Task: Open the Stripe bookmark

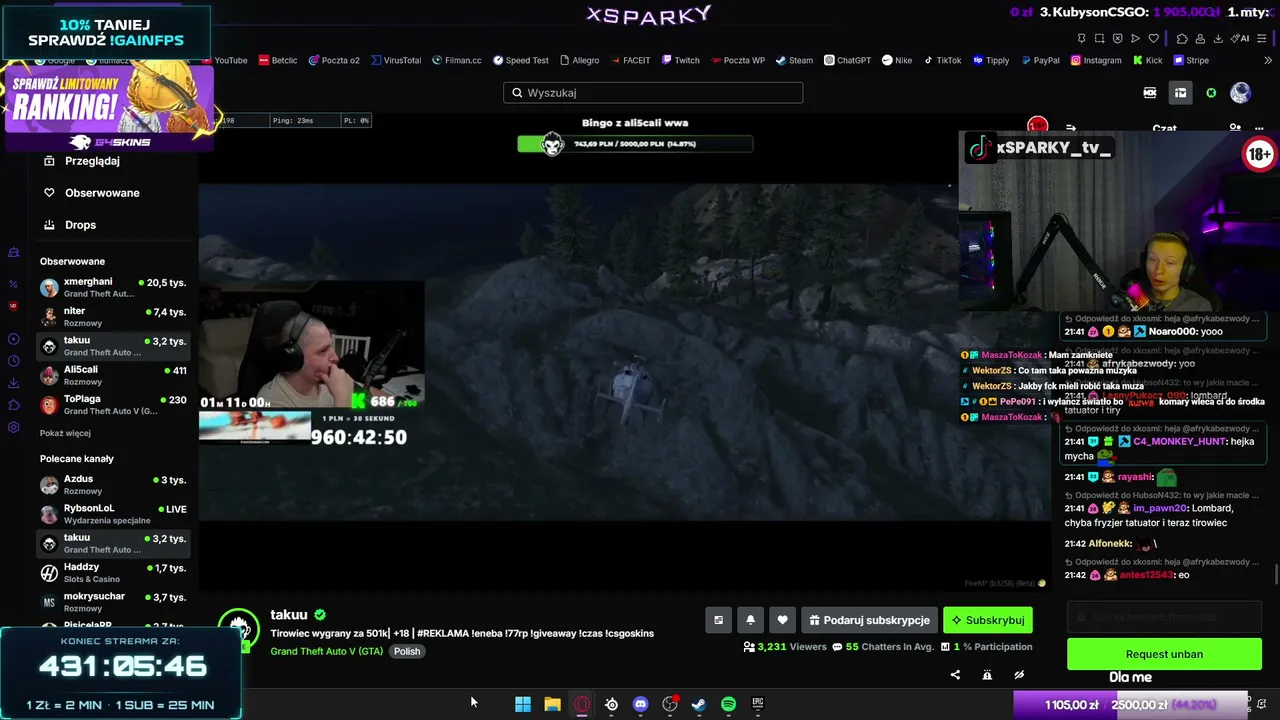Action: coord(1191,60)
